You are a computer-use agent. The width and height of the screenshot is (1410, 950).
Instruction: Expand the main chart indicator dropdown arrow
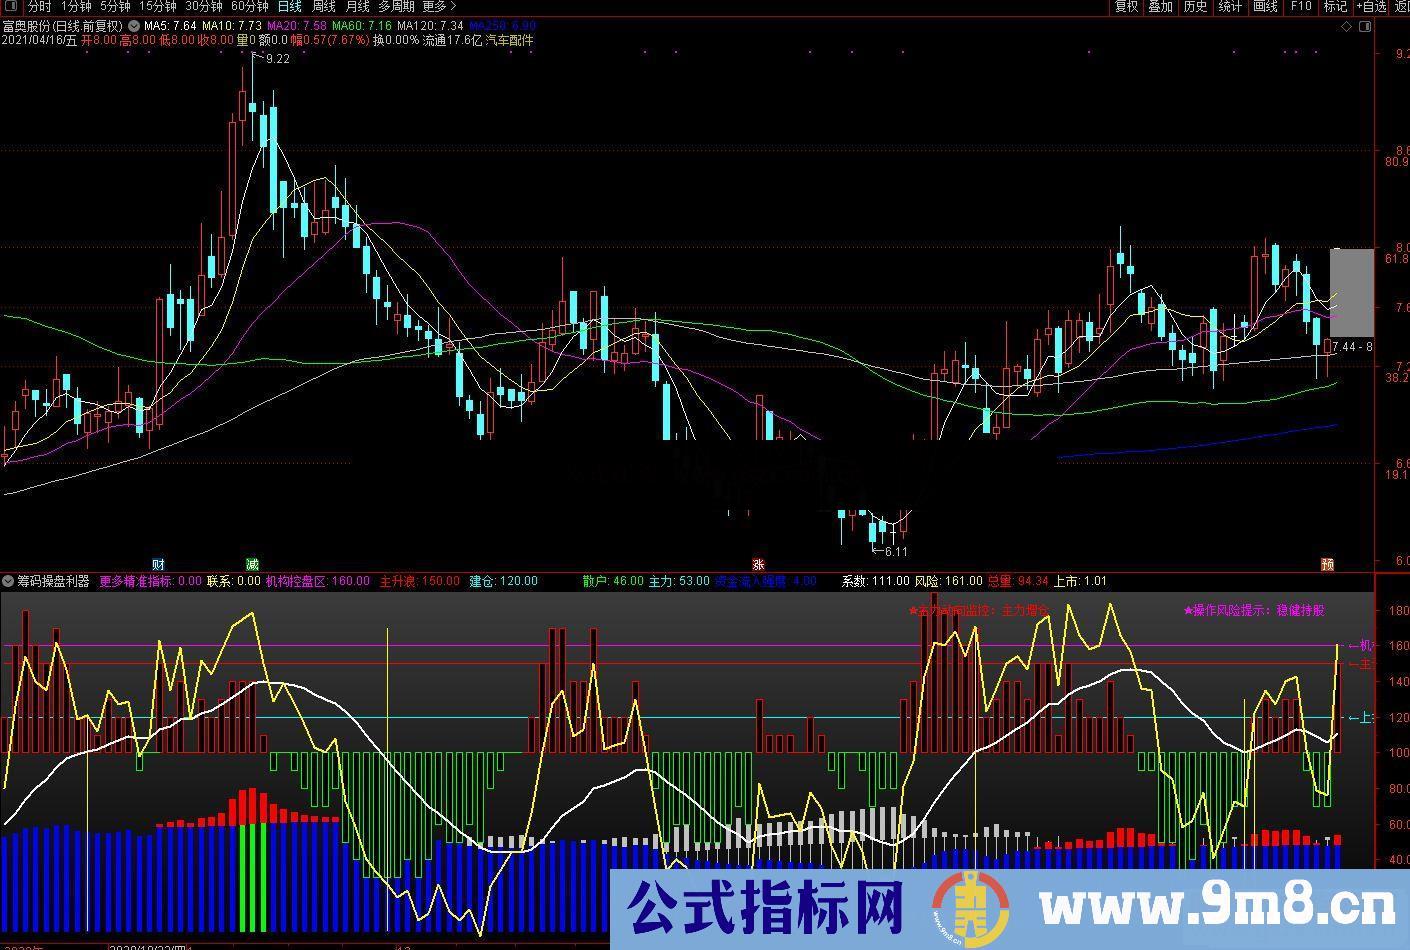point(134,26)
